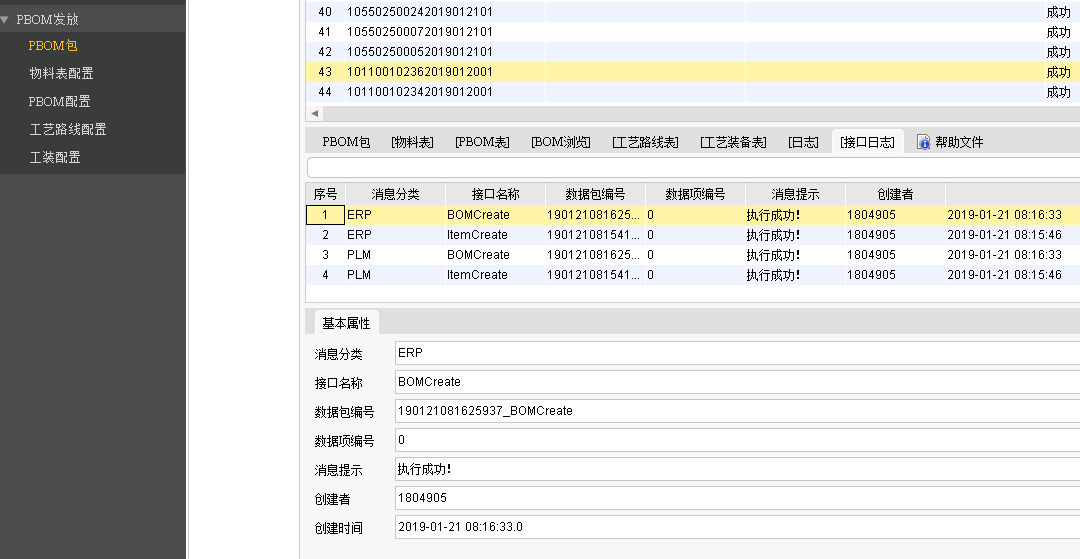Open the 帮助文件 help icon
The width and height of the screenshot is (1080, 559).
[x=924, y=142]
